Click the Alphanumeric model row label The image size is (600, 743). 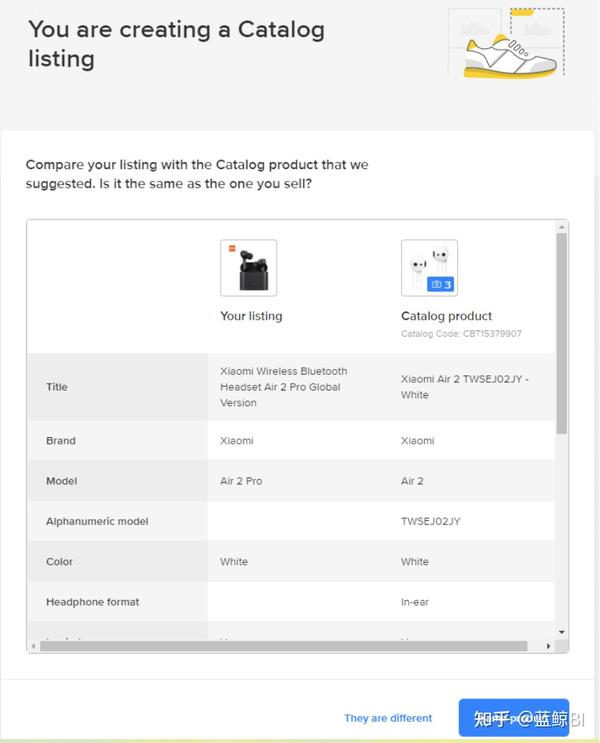tap(97, 521)
